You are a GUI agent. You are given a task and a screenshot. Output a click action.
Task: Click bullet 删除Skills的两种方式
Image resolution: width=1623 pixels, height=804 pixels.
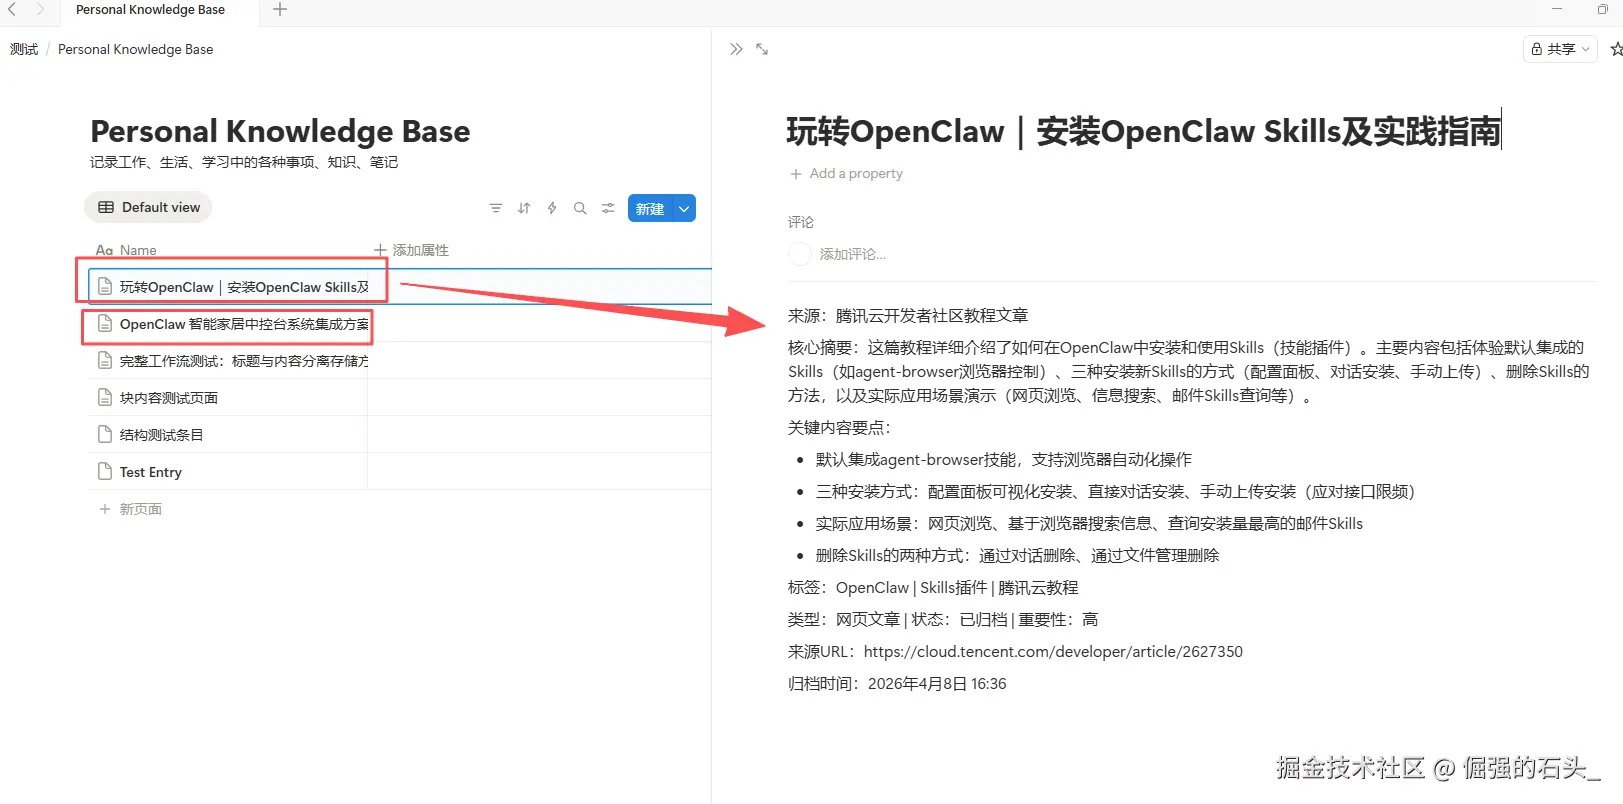point(1017,556)
